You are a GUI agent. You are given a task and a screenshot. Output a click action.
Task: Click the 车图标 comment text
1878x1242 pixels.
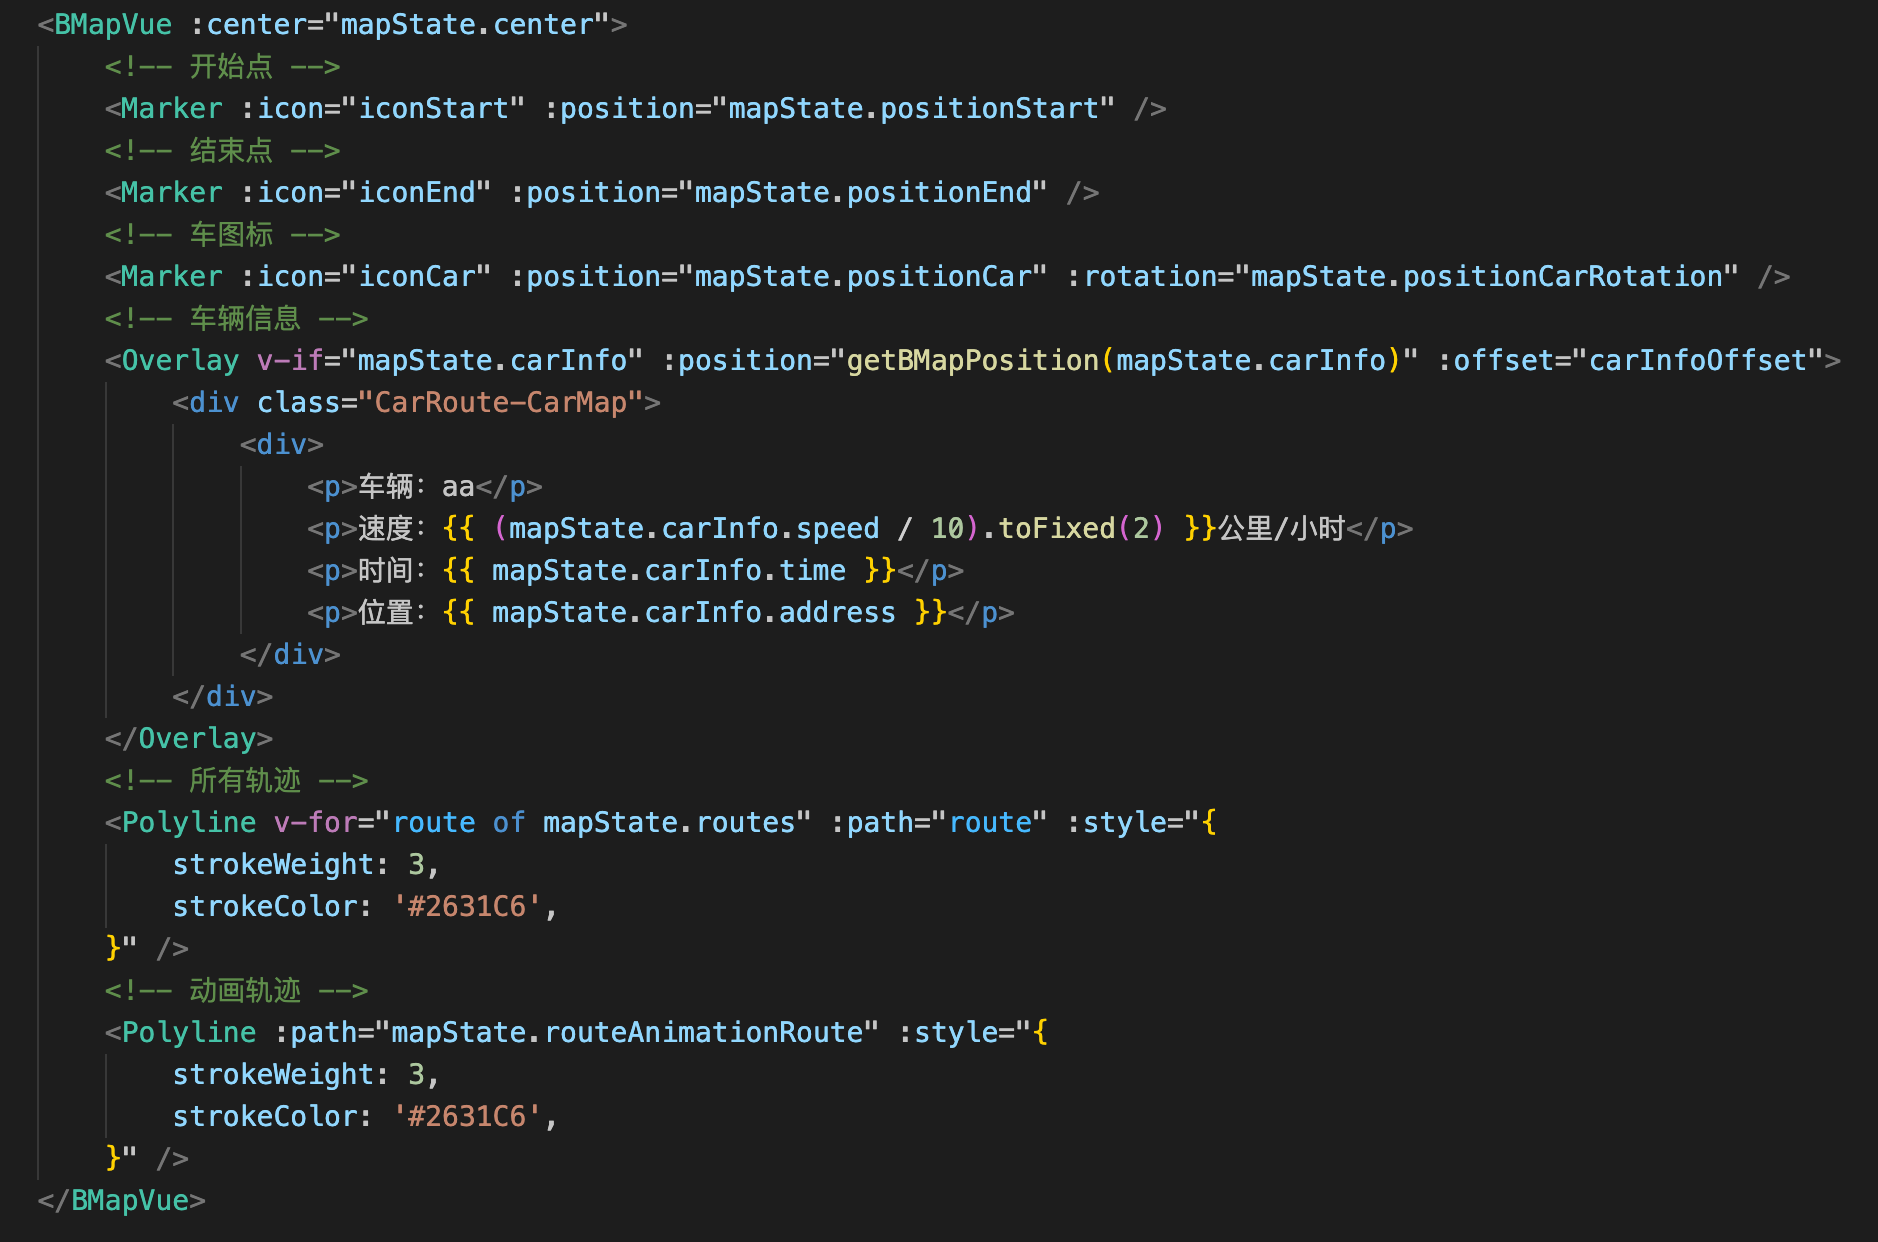pyautogui.click(x=231, y=234)
